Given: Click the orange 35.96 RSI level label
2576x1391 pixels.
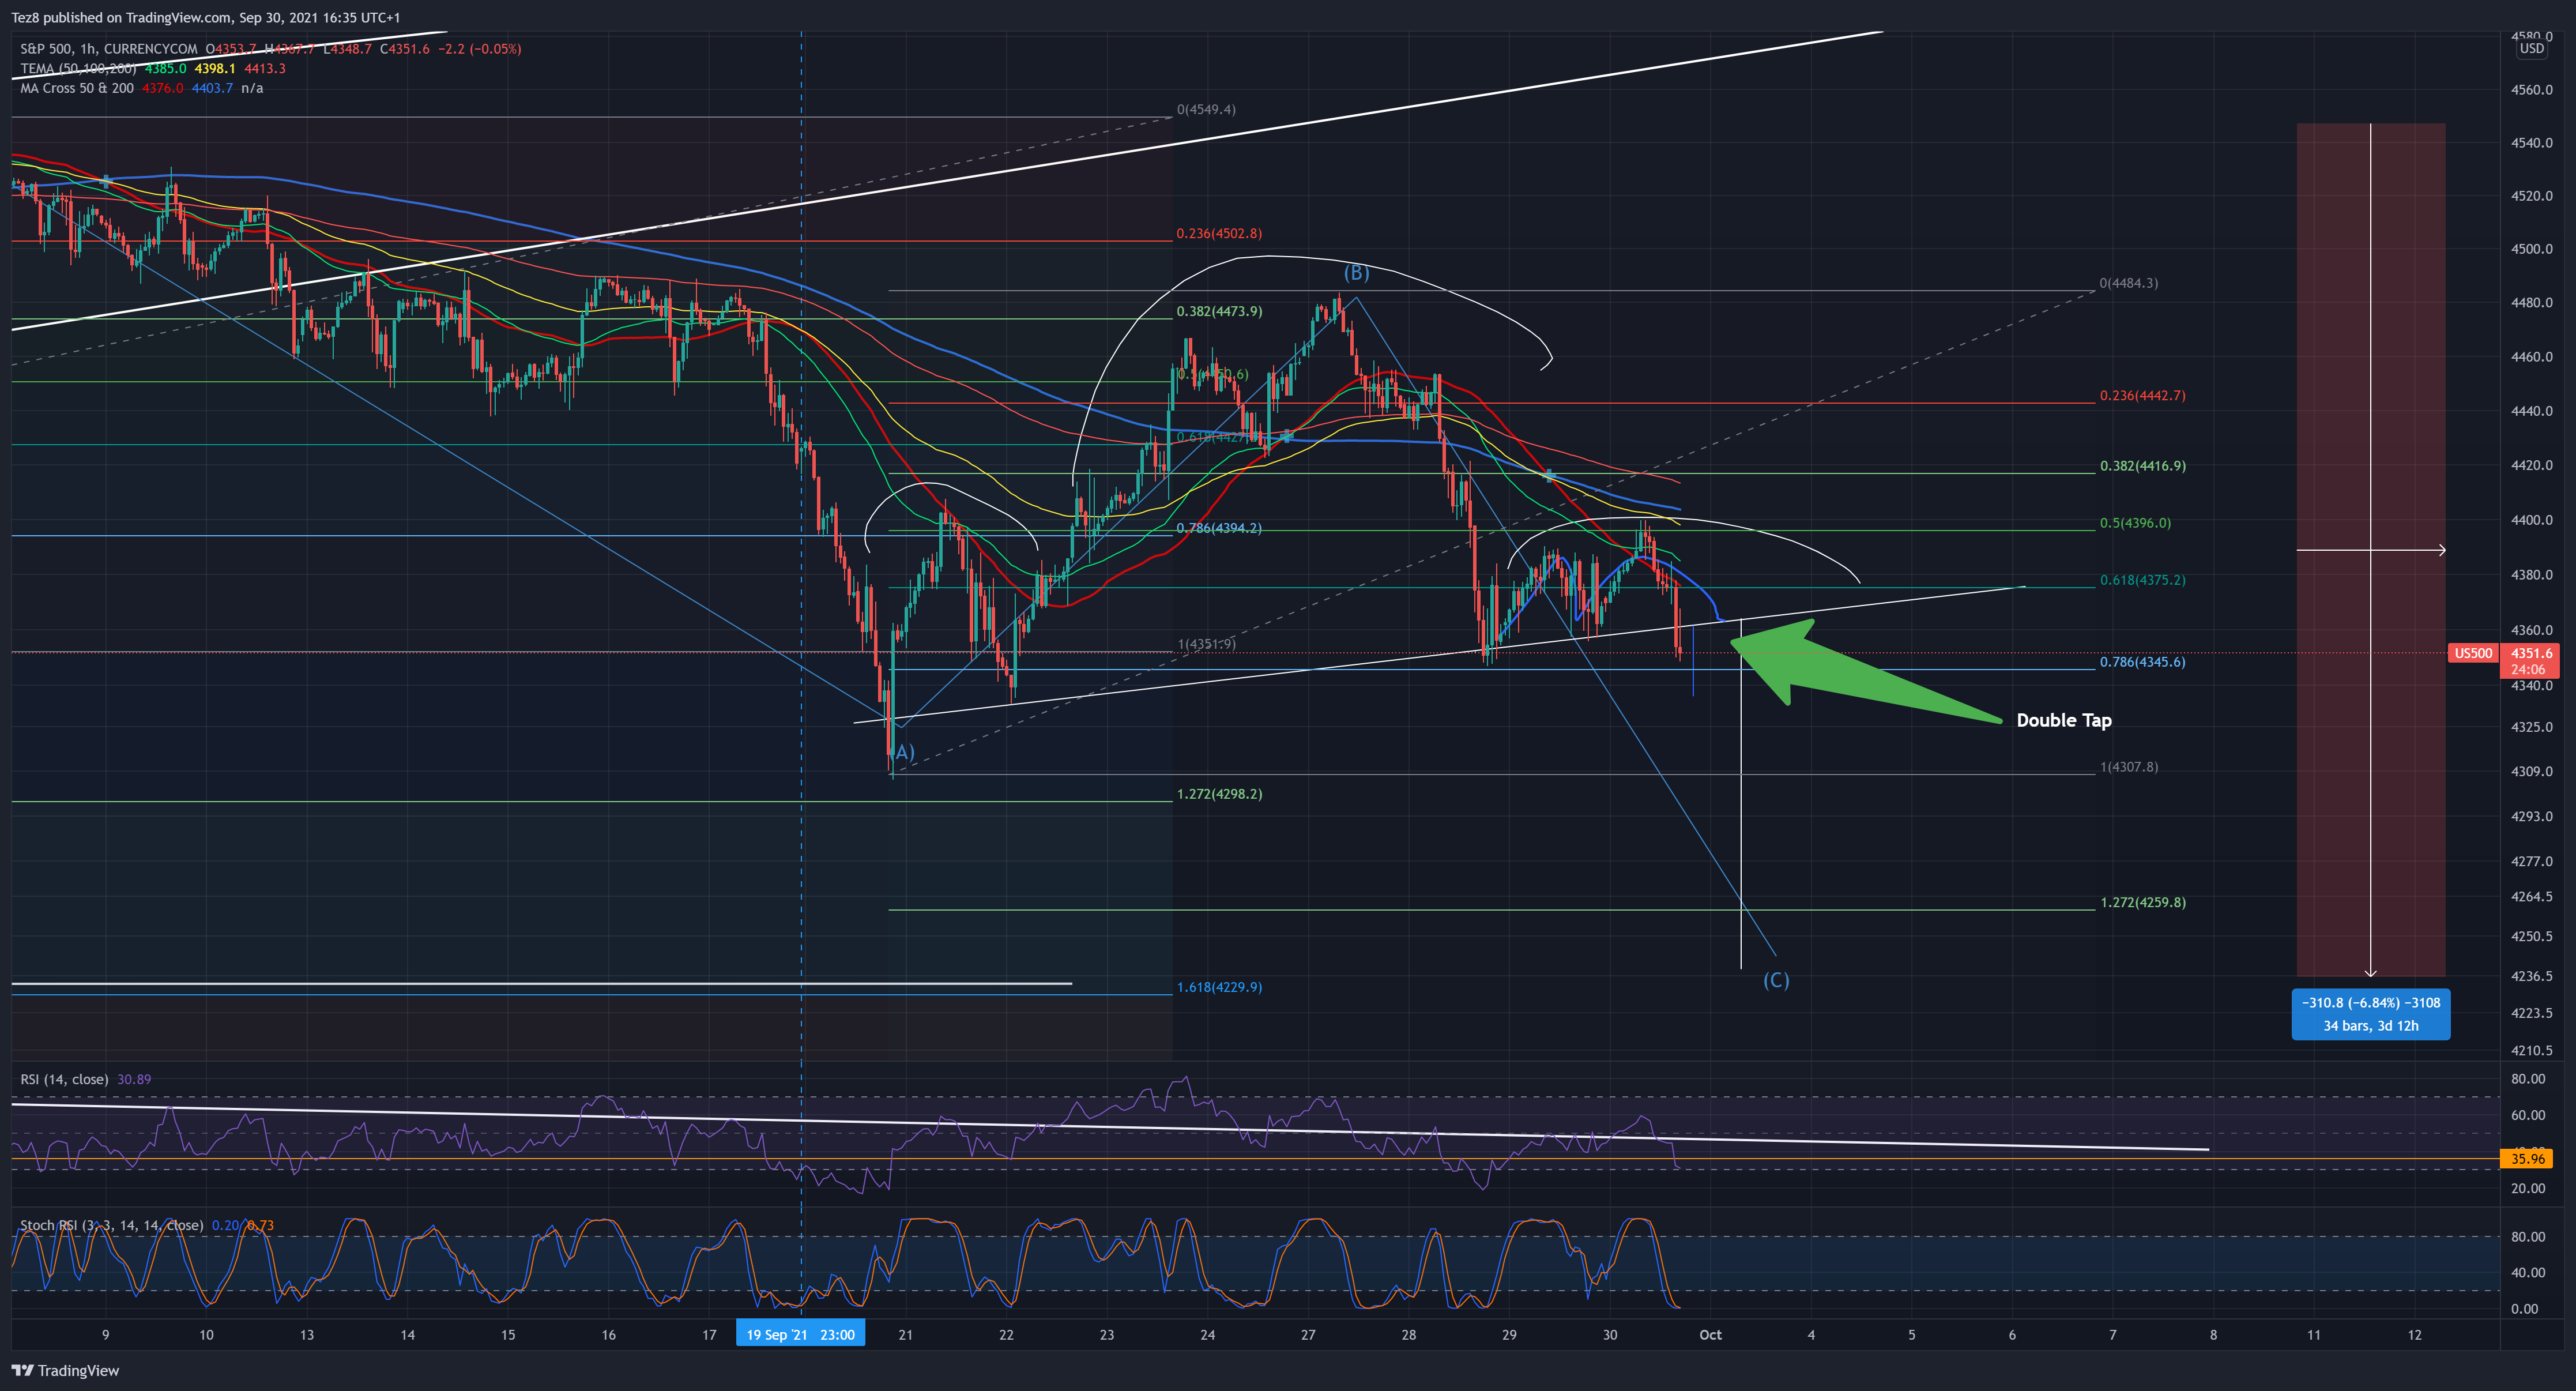Looking at the screenshot, I should pyautogui.click(x=2527, y=1159).
